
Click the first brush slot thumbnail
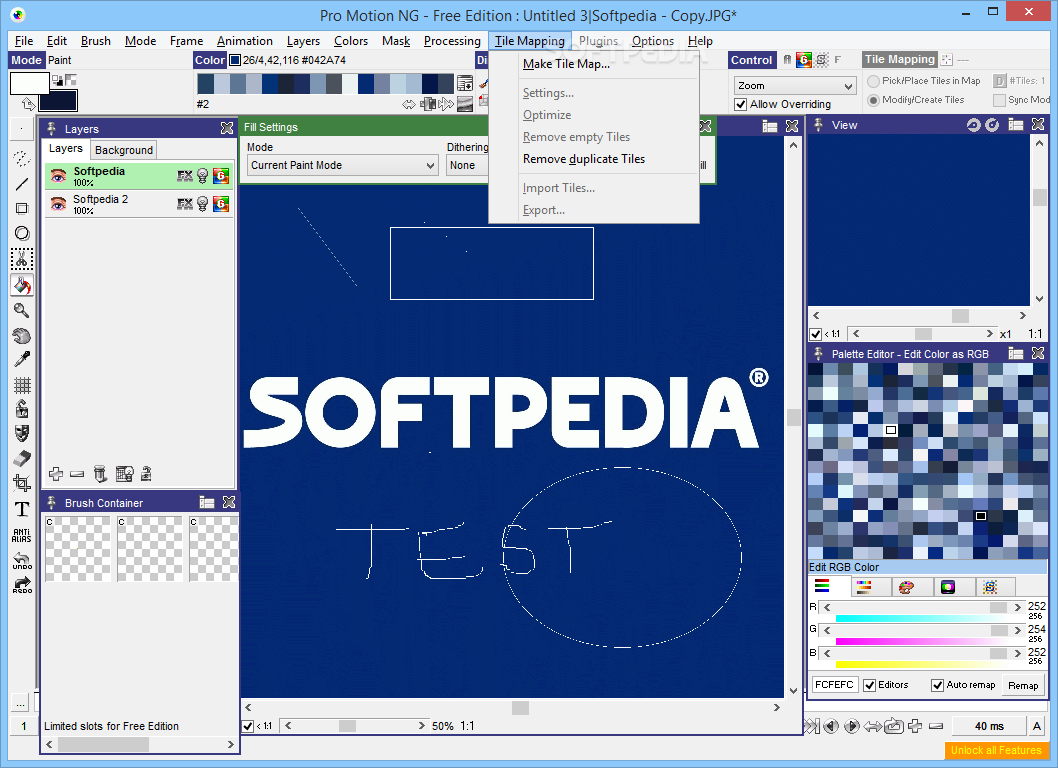click(78, 549)
